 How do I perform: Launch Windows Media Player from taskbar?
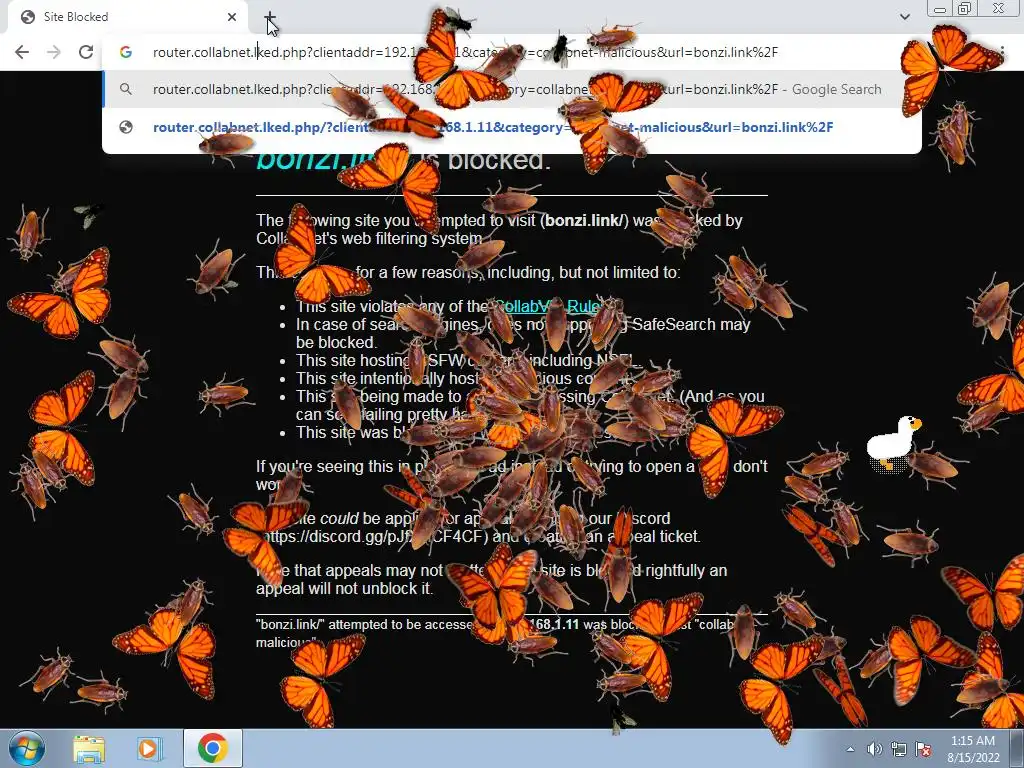(x=149, y=748)
